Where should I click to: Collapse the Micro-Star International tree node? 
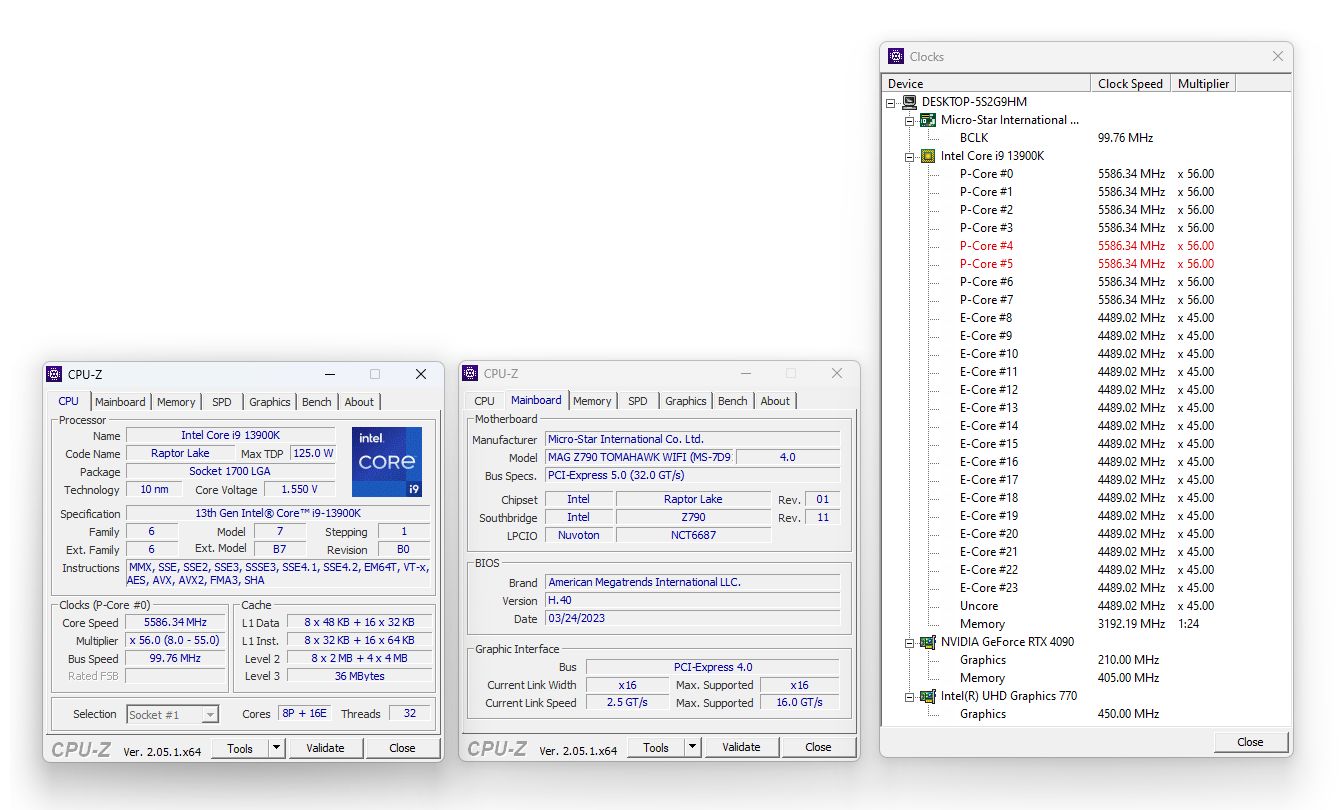click(x=910, y=120)
